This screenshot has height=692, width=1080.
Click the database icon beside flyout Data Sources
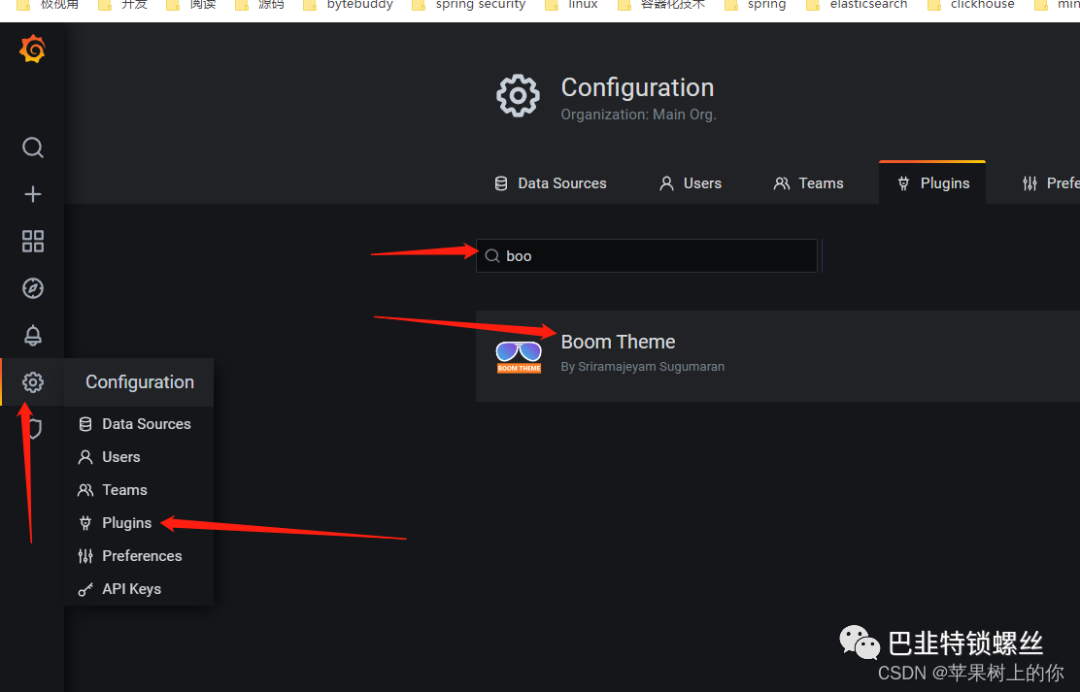[x=85, y=423]
